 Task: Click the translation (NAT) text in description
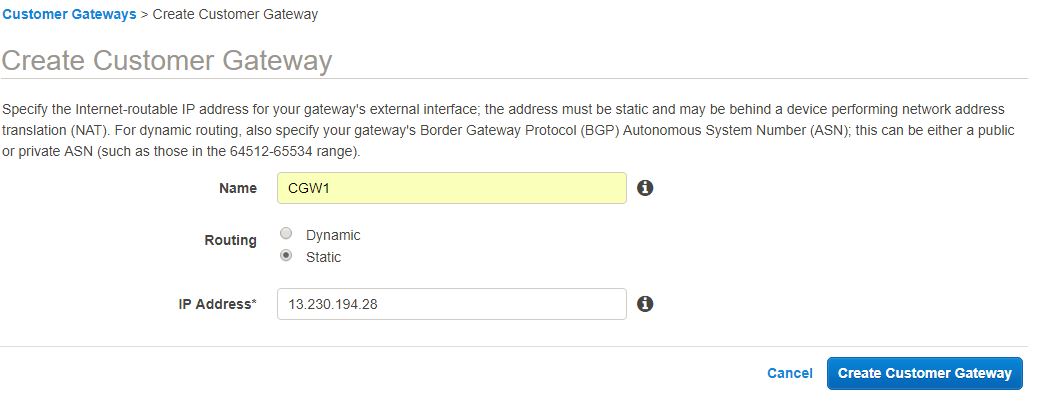click(51, 130)
